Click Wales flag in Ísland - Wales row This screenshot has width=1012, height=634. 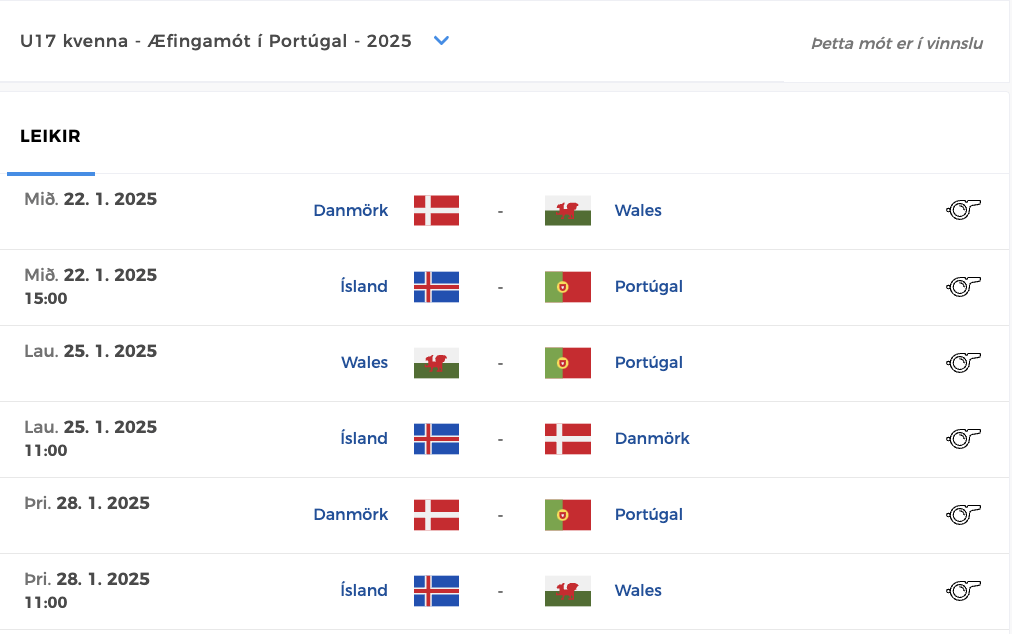coord(568,590)
